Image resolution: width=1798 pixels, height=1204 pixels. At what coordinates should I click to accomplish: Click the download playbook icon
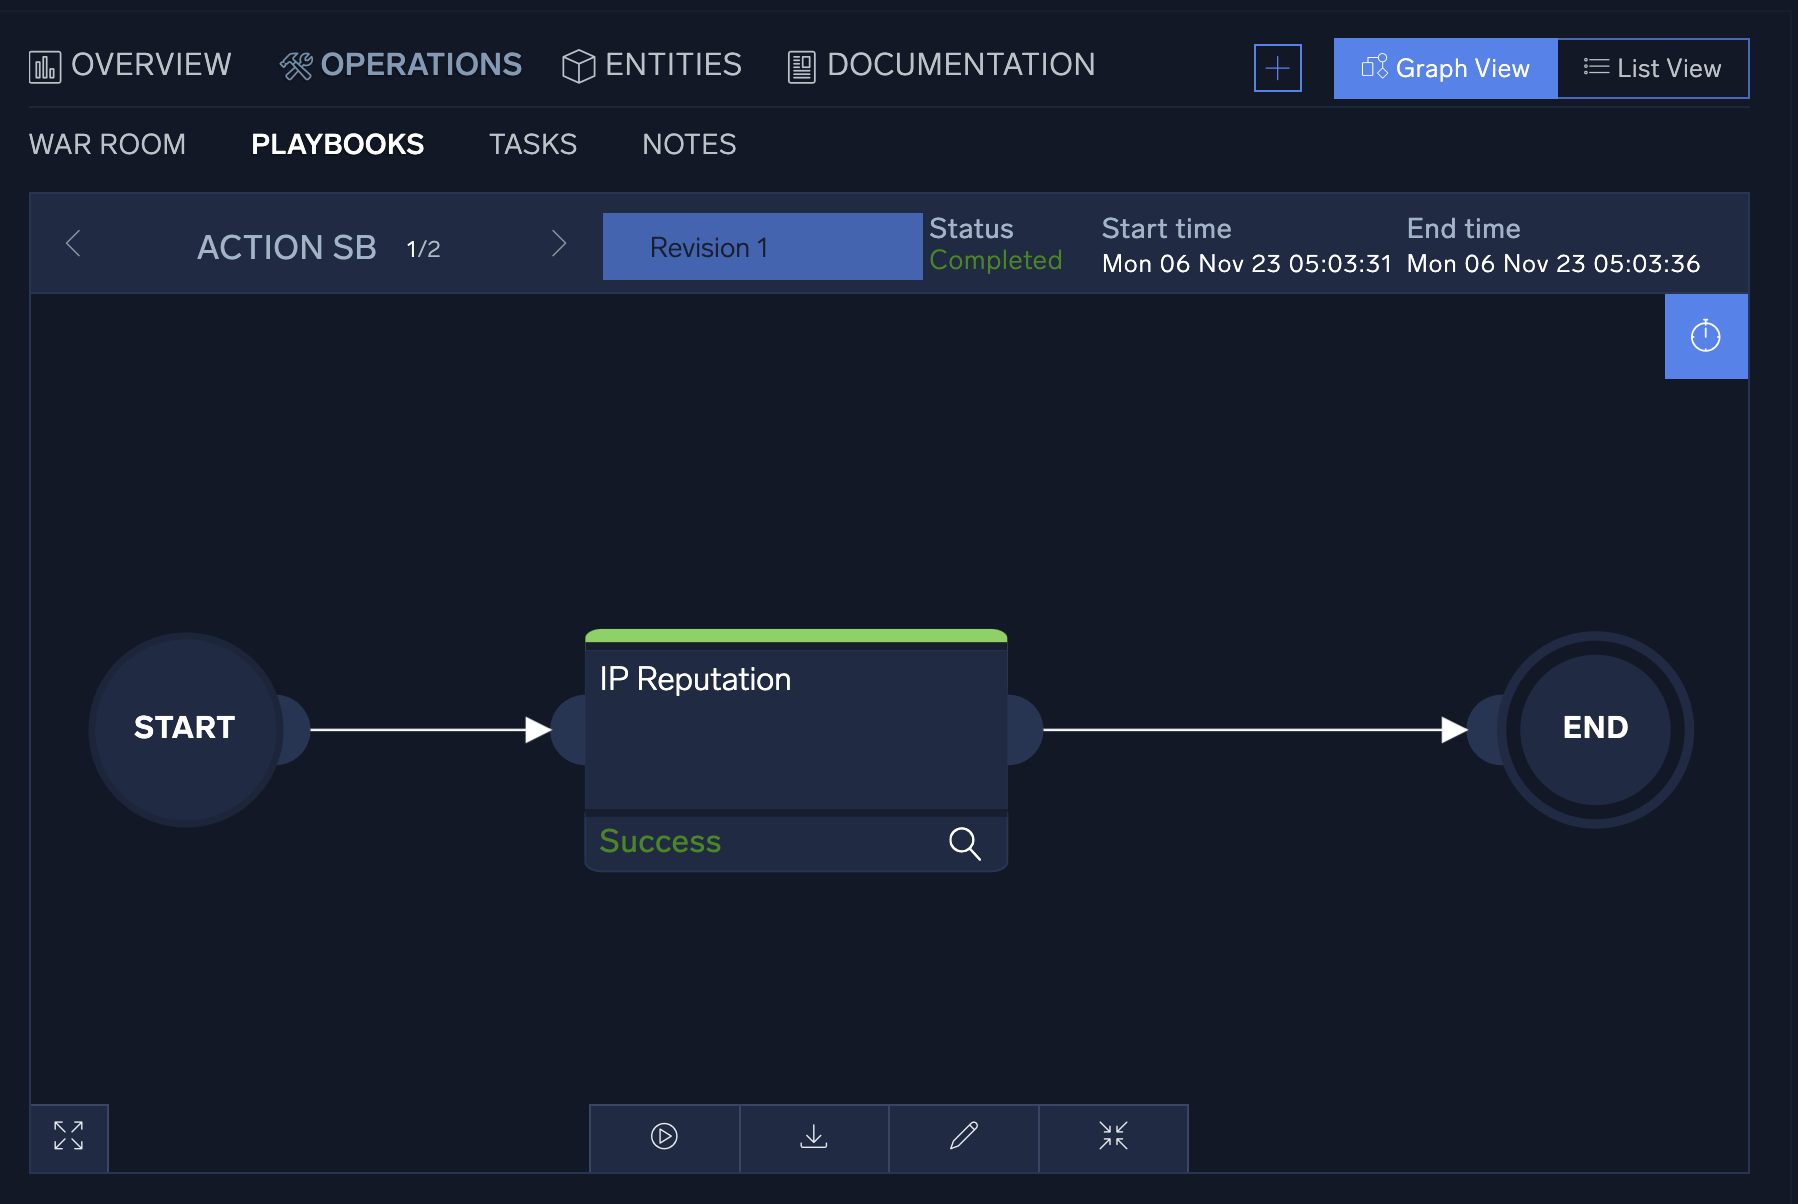(813, 1137)
